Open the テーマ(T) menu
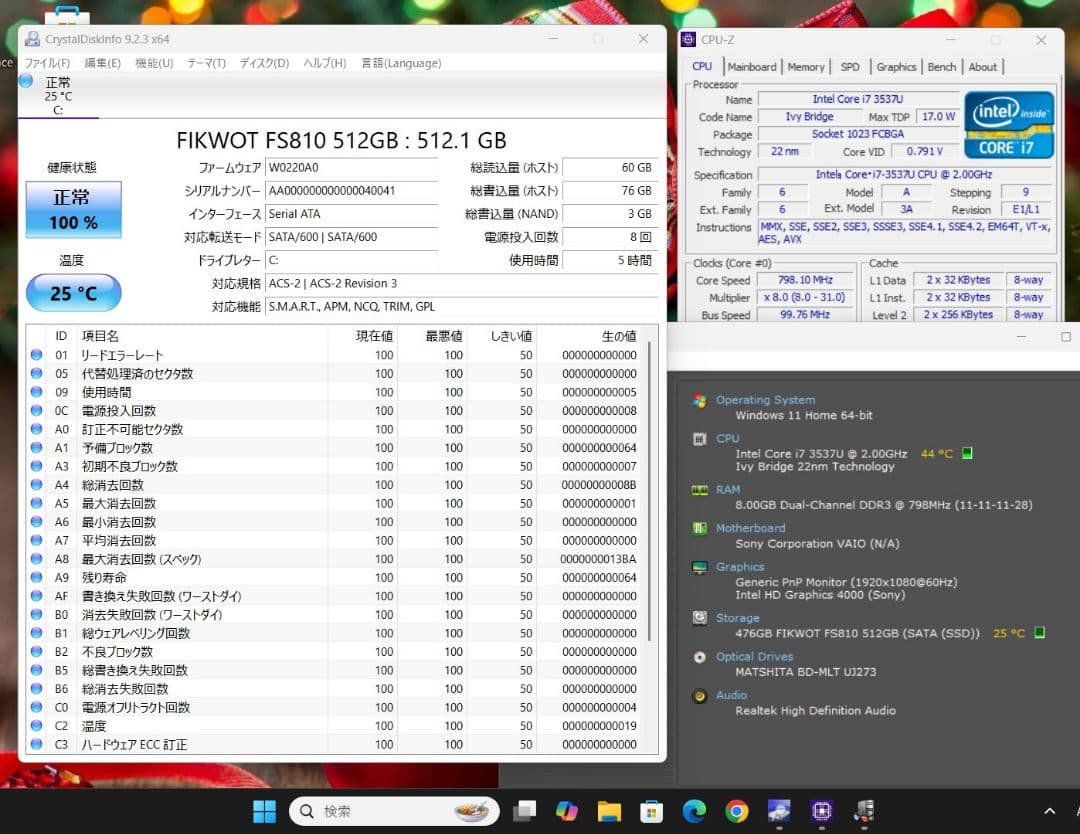This screenshot has height=834, width=1080. pos(204,62)
